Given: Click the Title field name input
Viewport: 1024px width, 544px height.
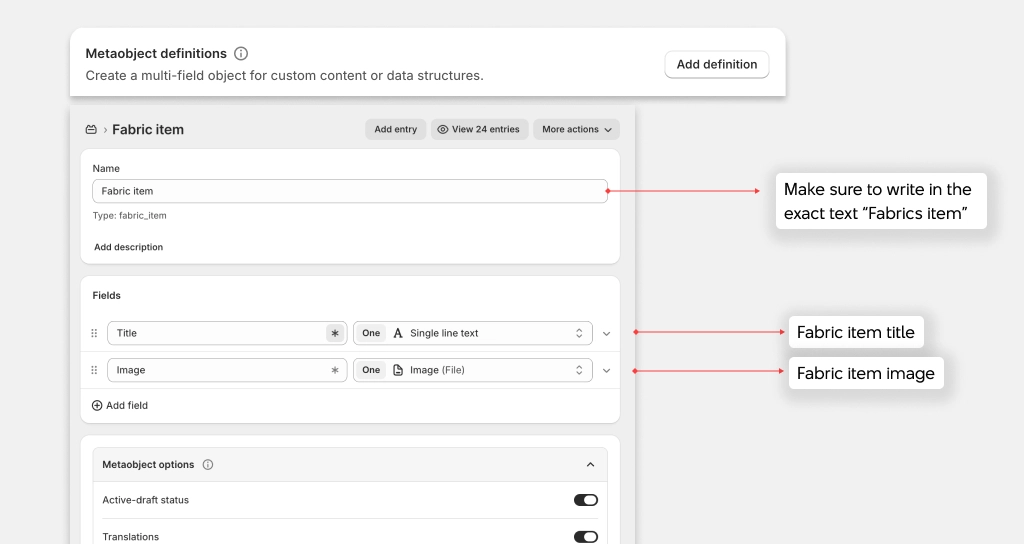Looking at the screenshot, I should point(227,333).
